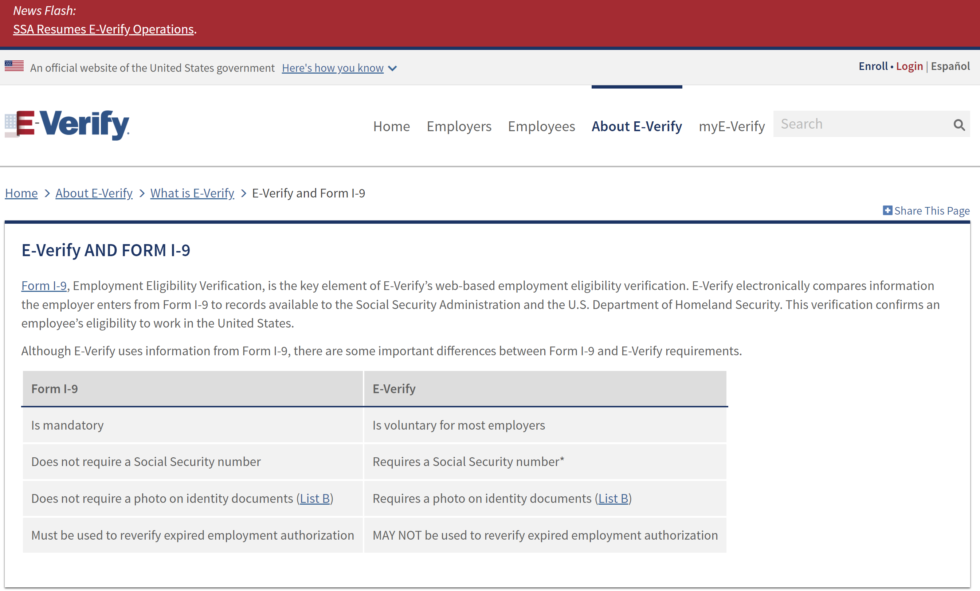Open the myE-Verify menu item

(x=731, y=126)
